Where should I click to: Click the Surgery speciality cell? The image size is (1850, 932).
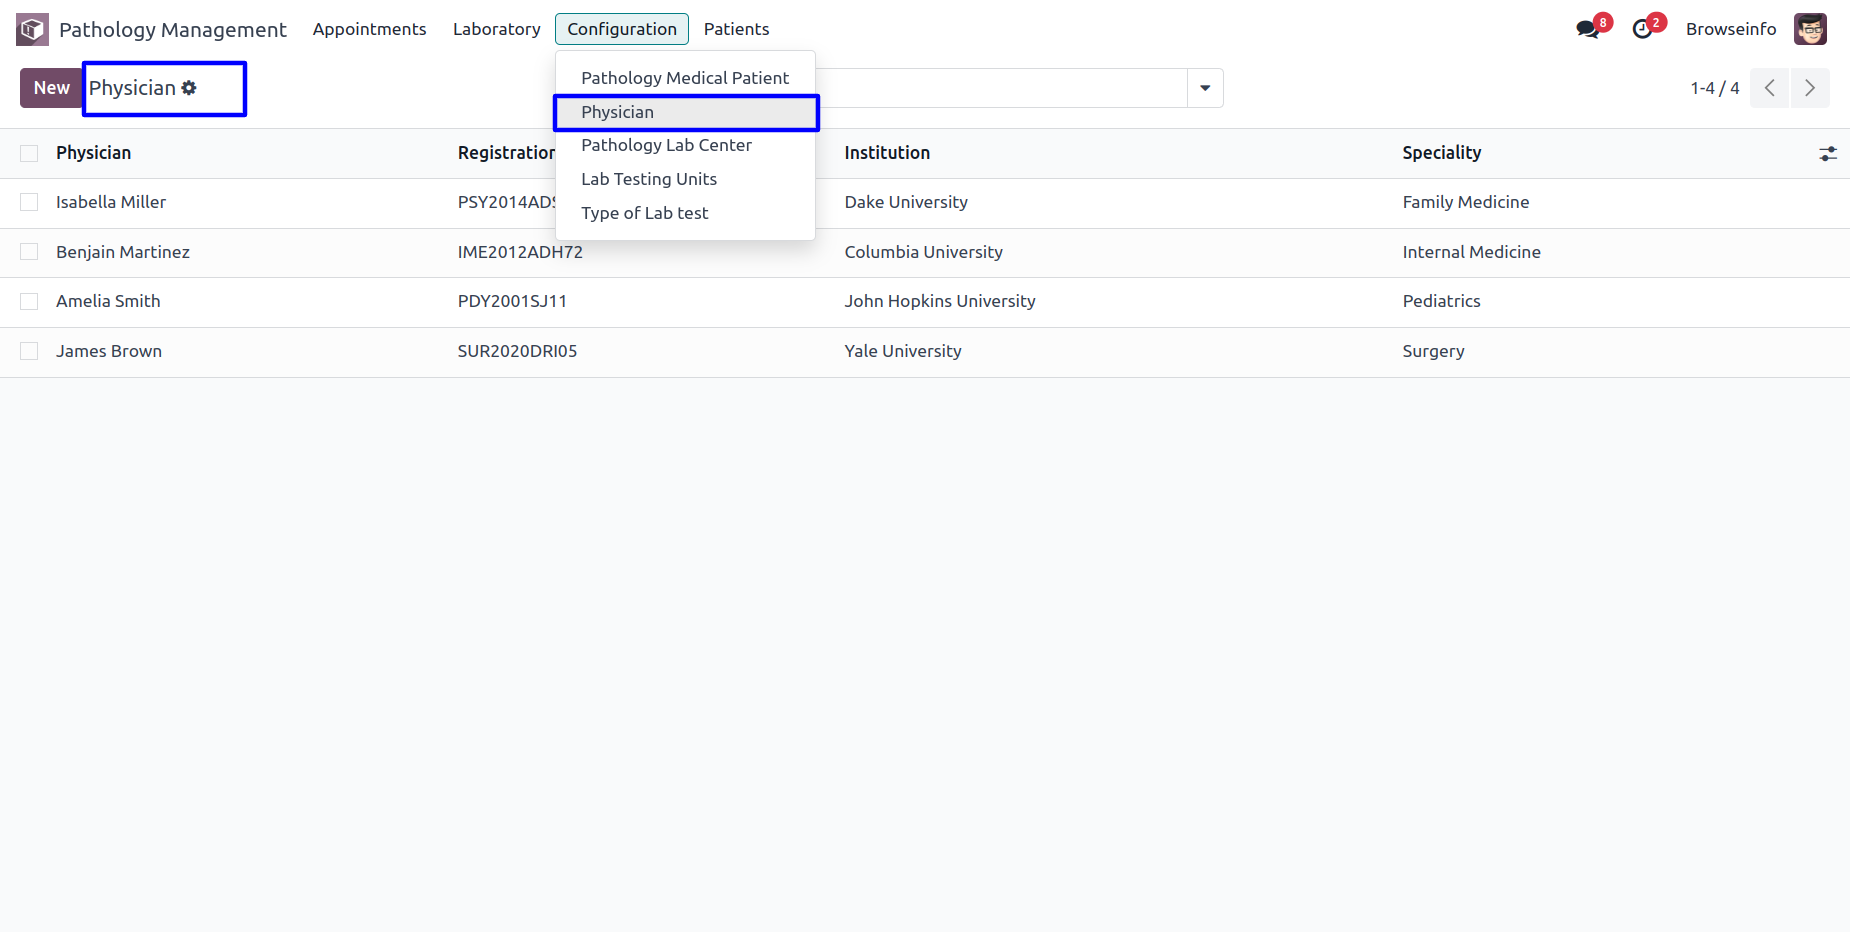point(1433,351)
